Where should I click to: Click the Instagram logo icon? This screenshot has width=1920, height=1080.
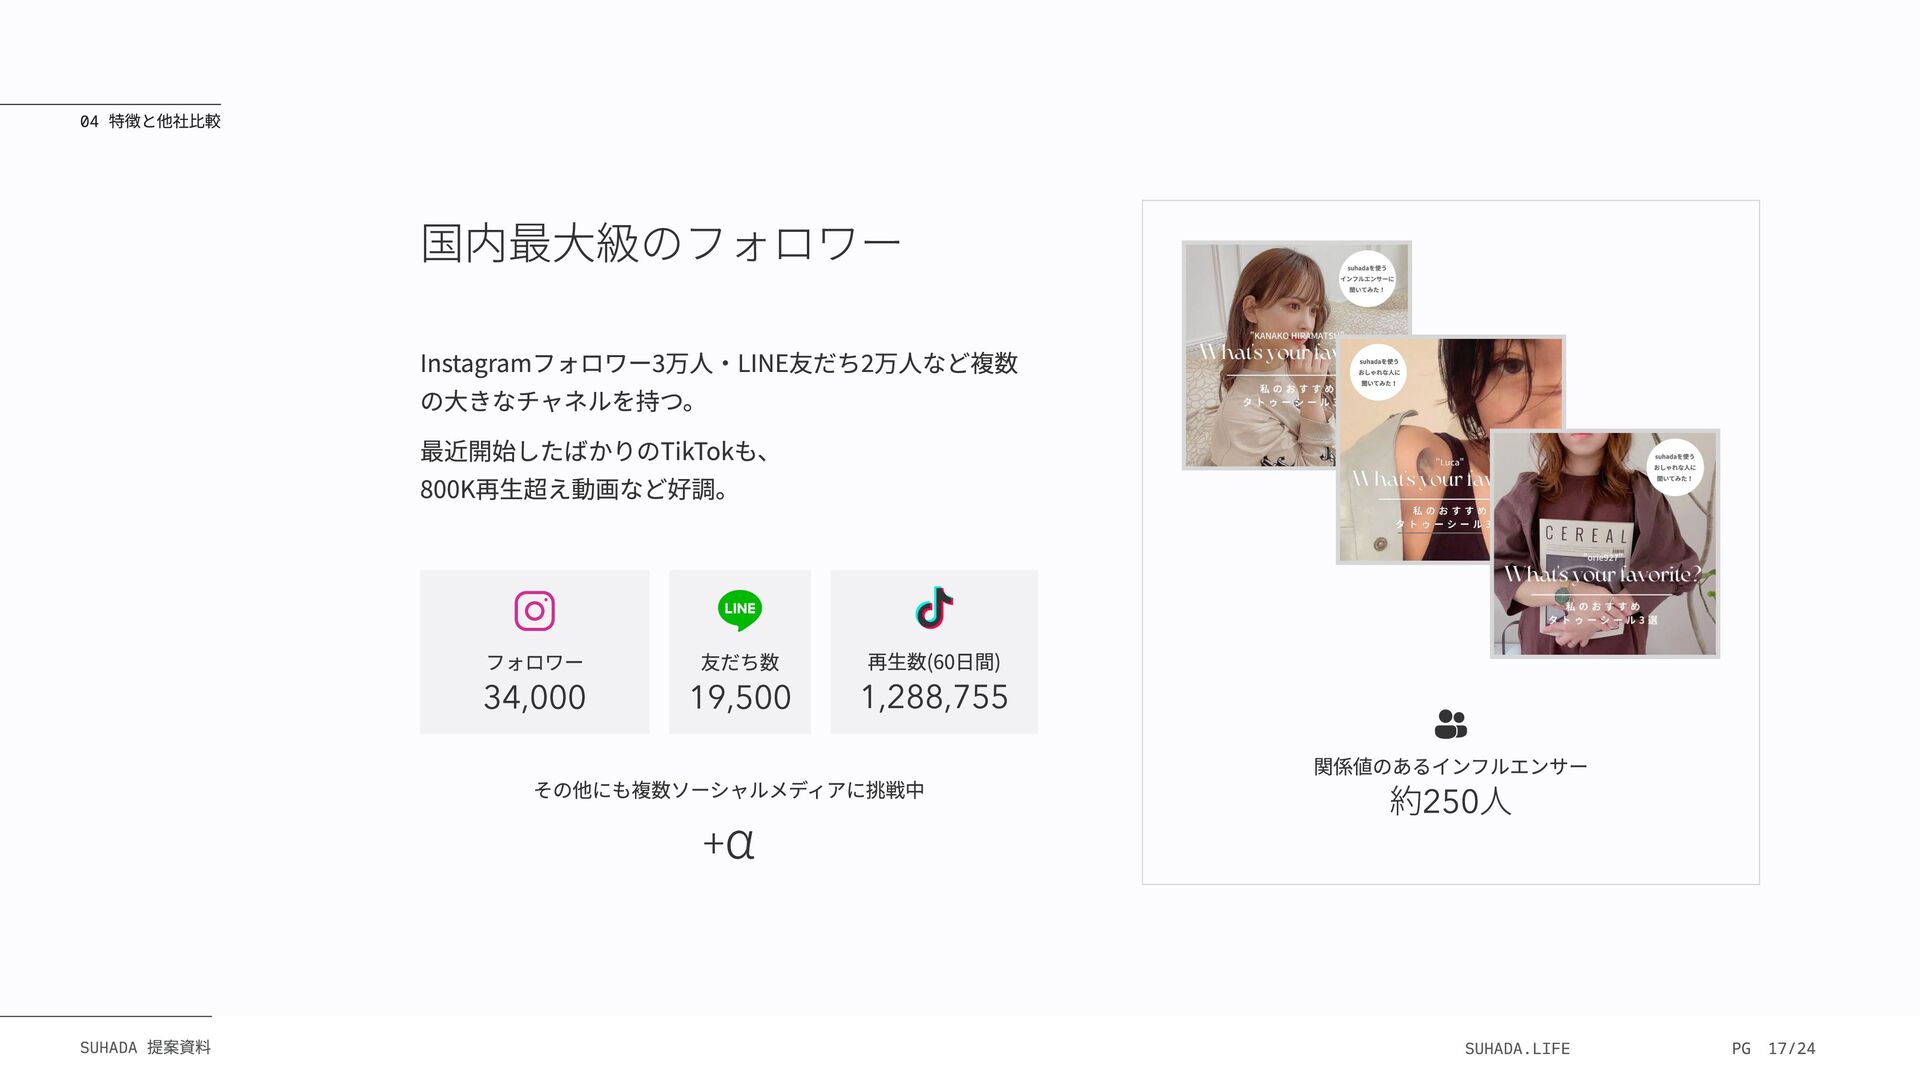tap(534, 610)
